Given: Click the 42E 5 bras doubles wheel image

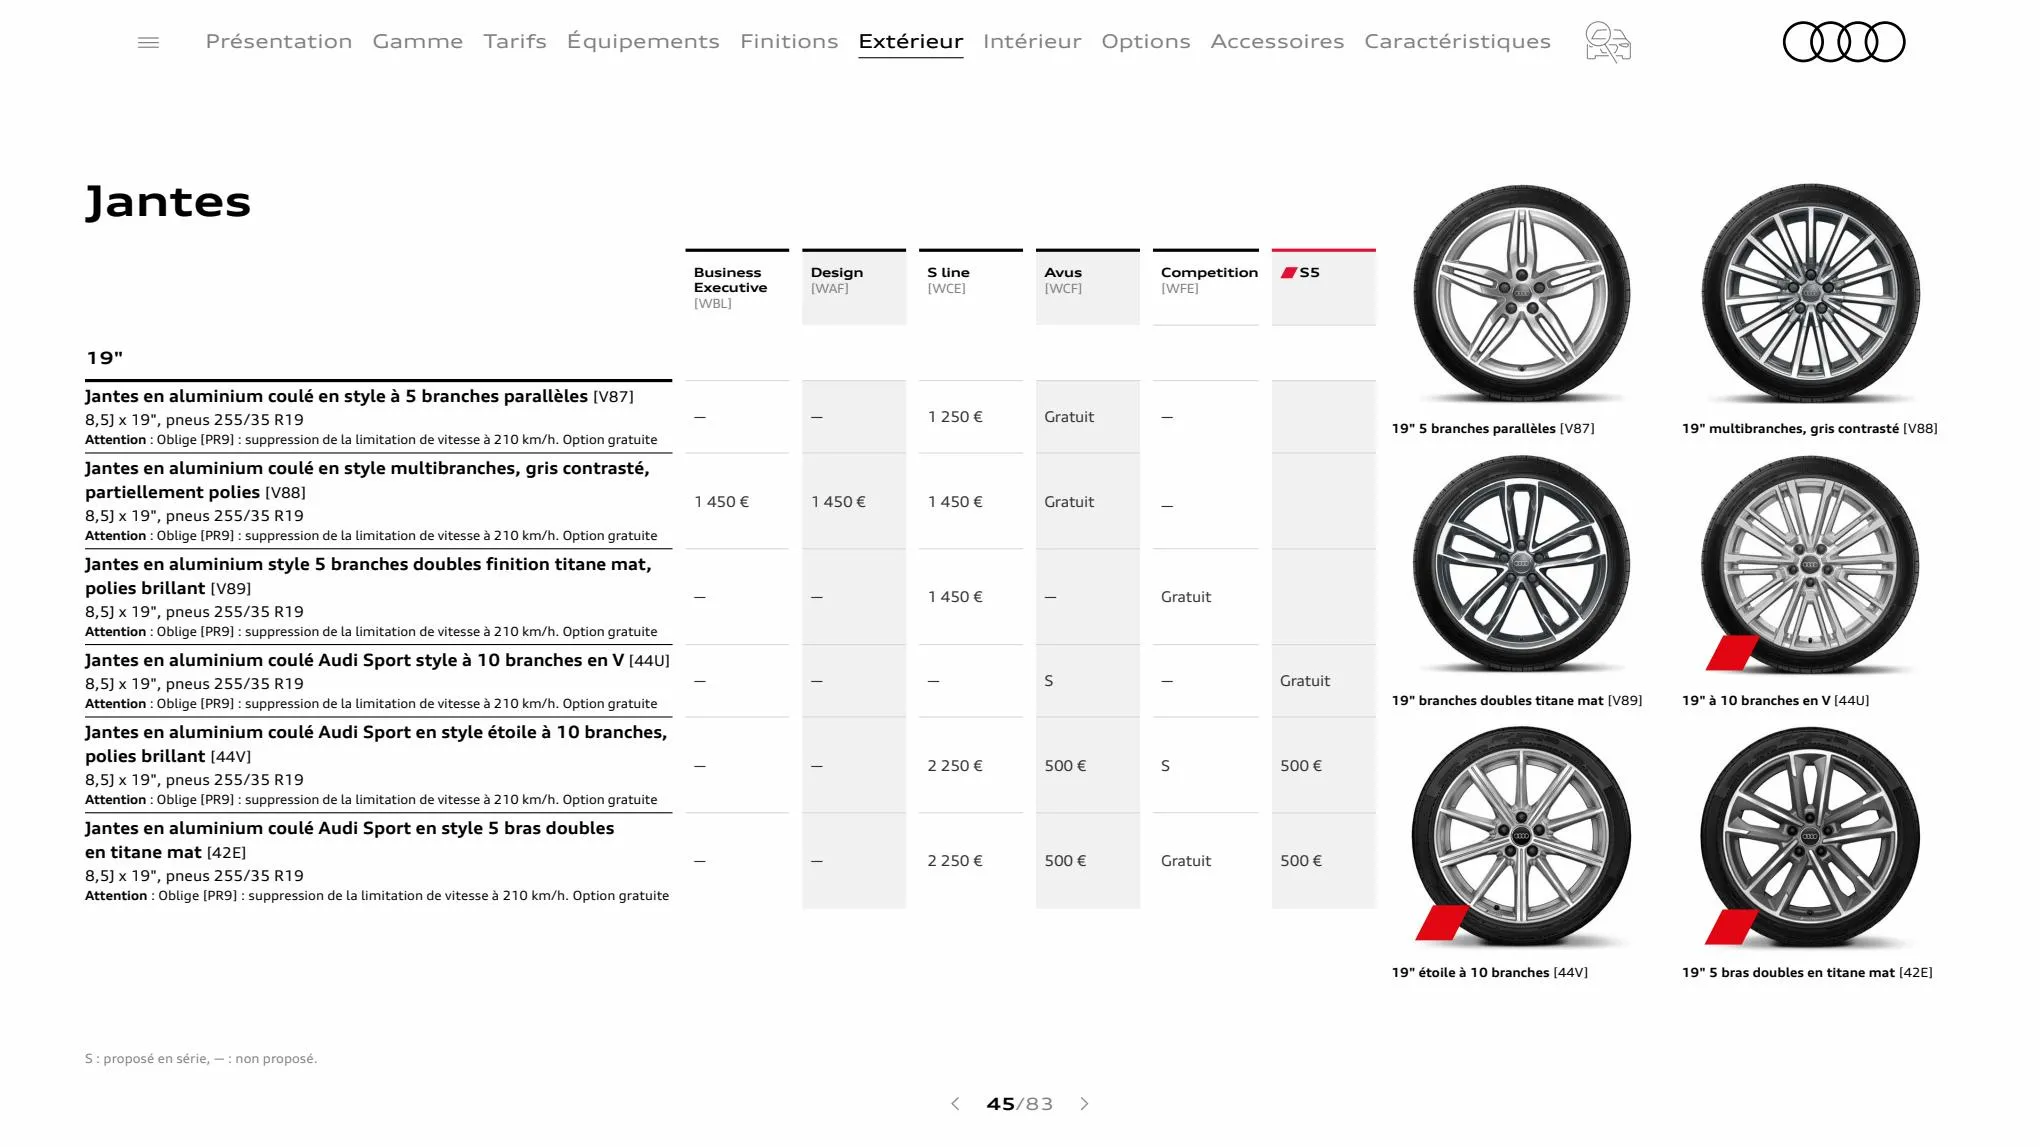Looking at the screenshot, I should point(1810,837).
